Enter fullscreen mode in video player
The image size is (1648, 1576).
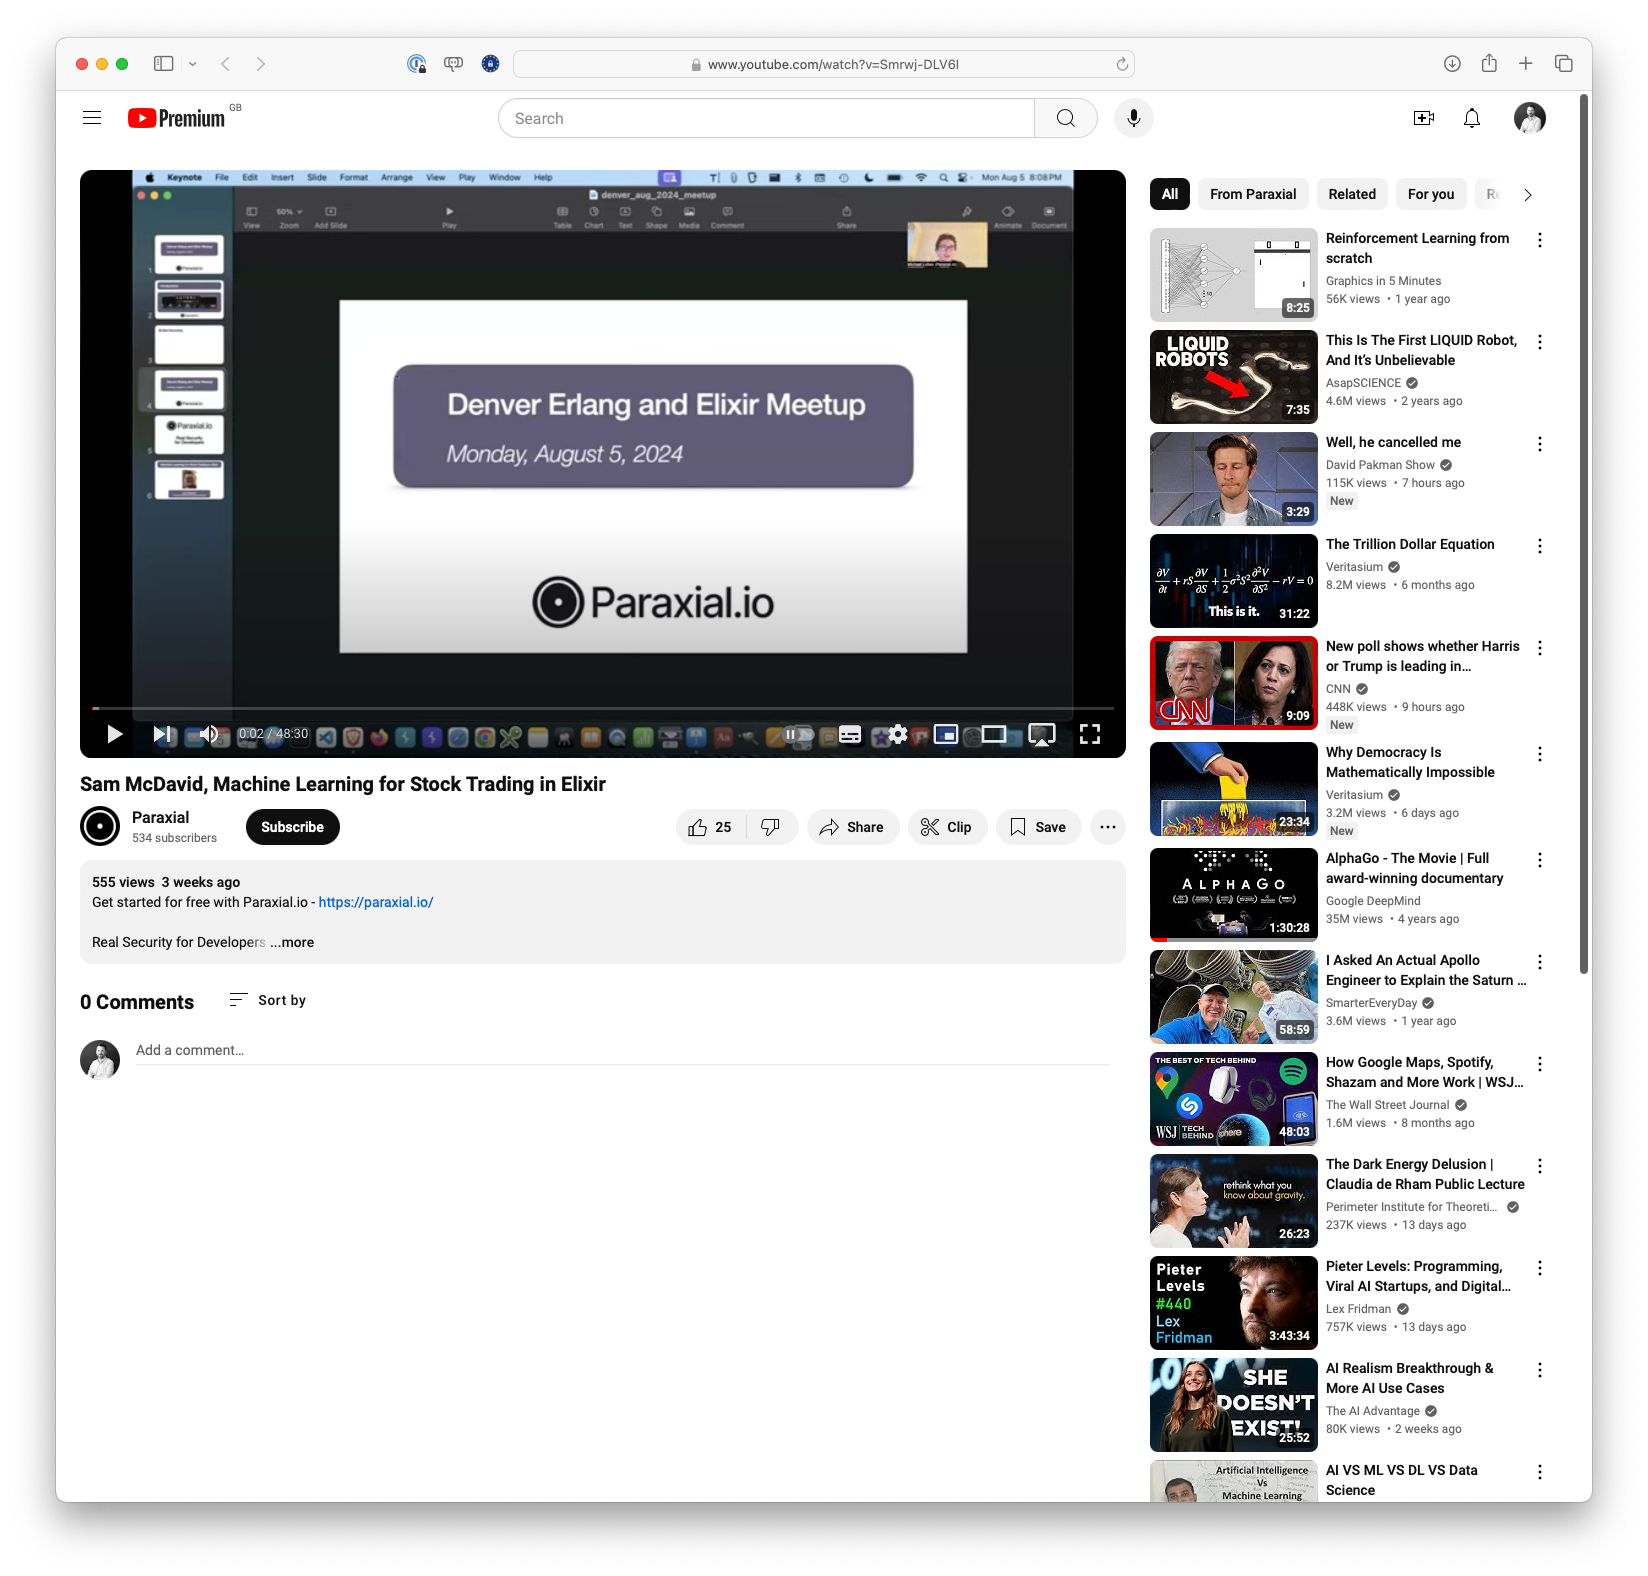(1089, 734)
